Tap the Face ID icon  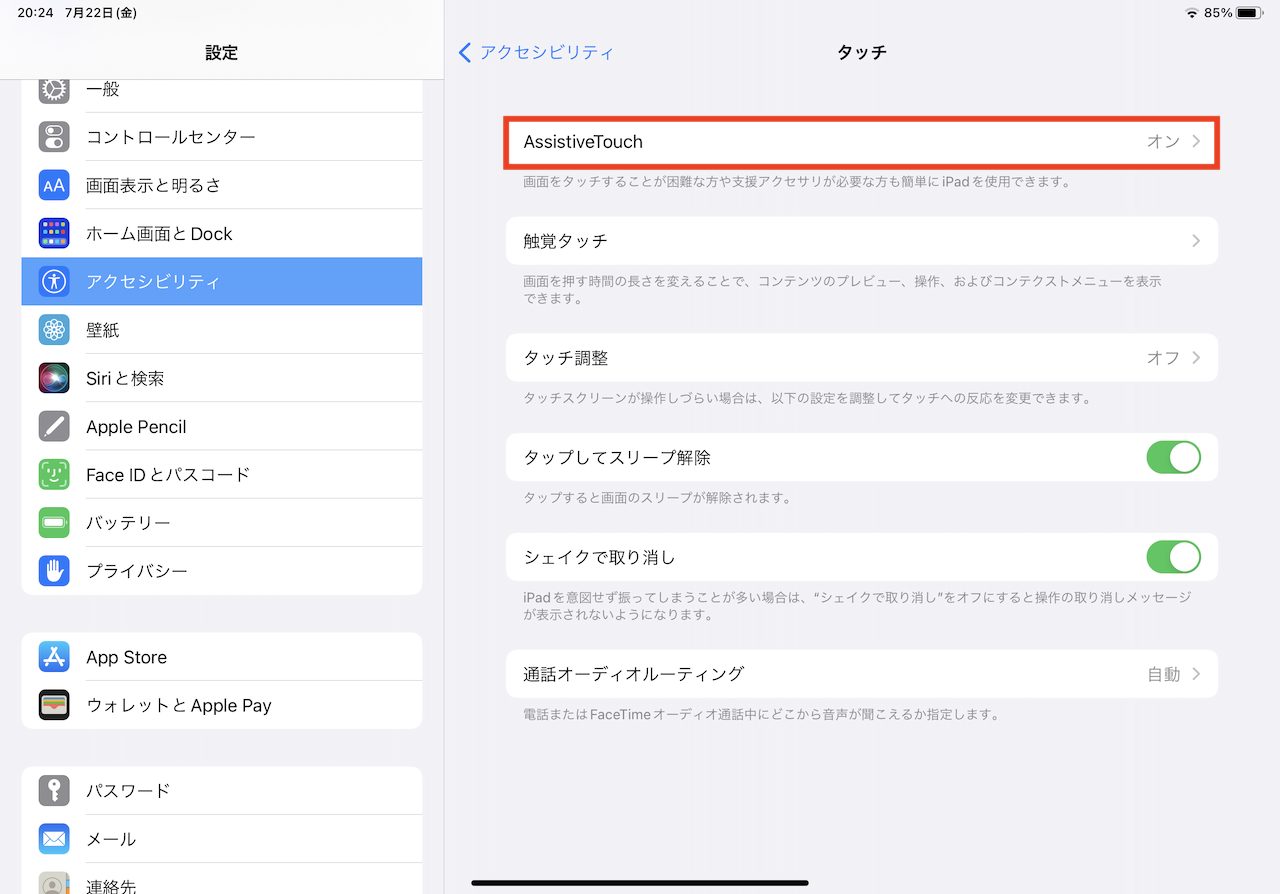click(54, 475)
